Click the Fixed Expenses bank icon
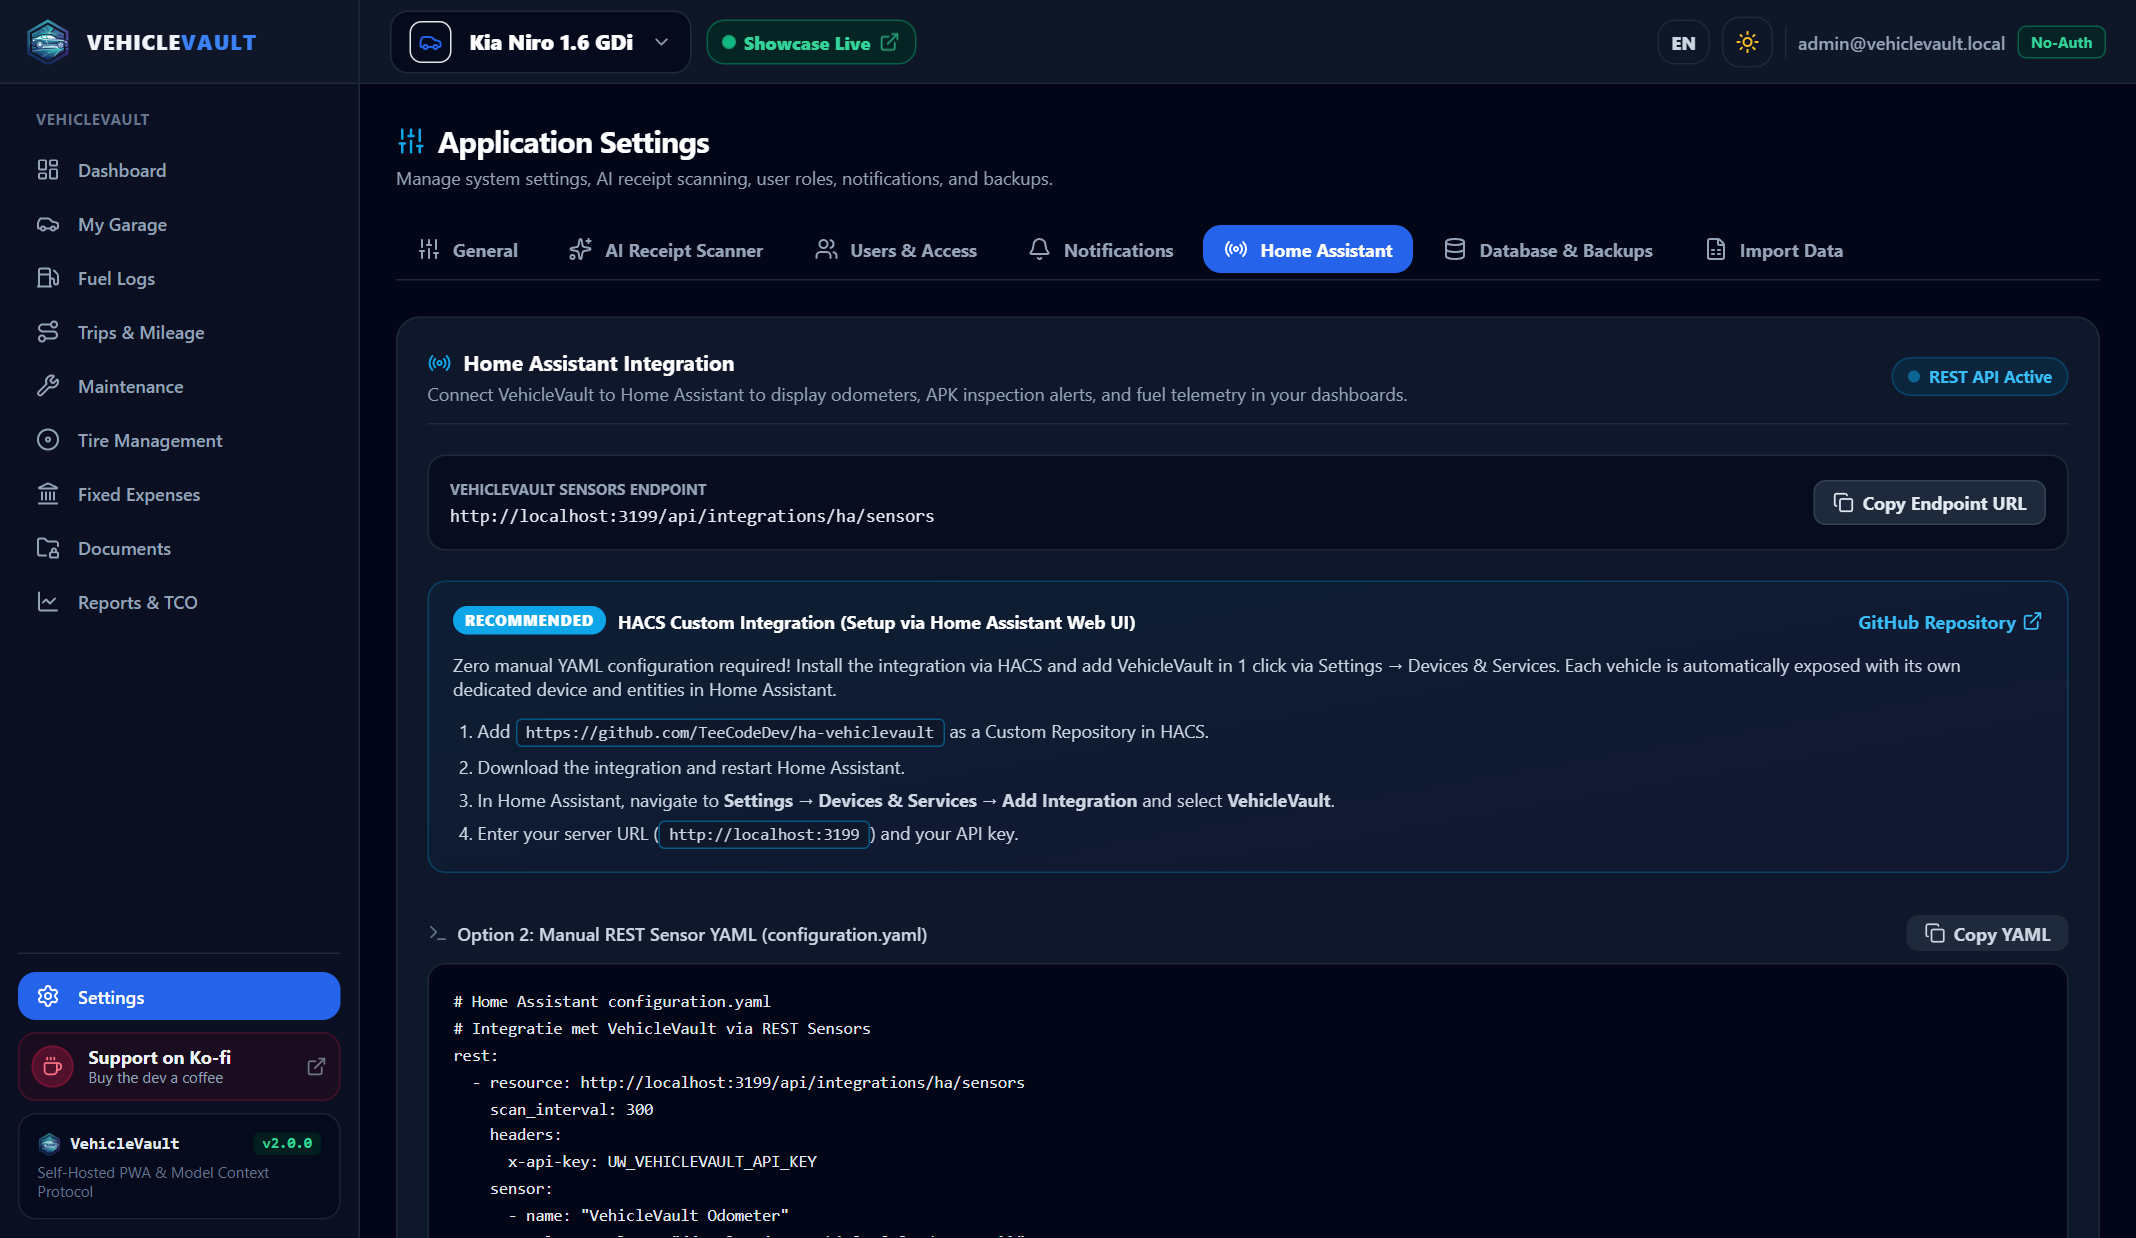 (48, 494)
